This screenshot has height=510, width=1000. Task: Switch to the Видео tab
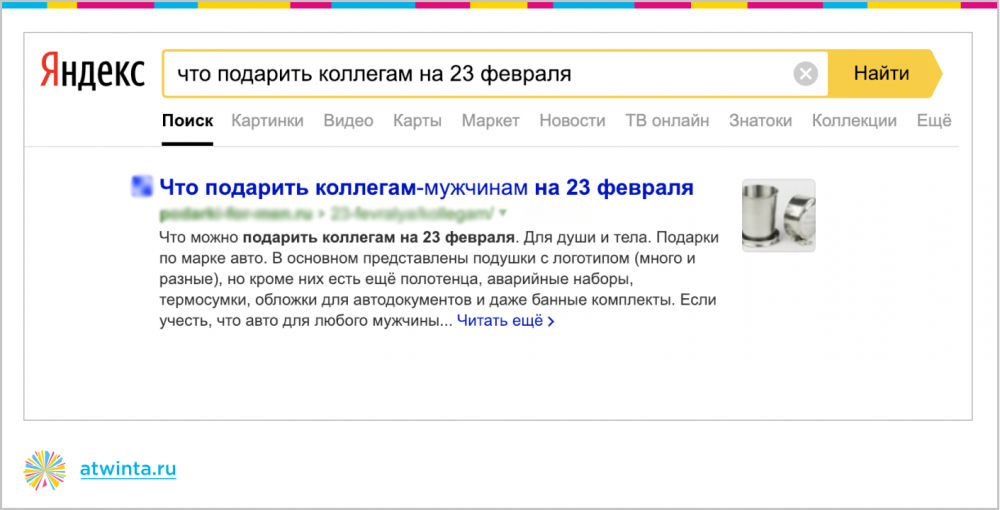point(348,120)
